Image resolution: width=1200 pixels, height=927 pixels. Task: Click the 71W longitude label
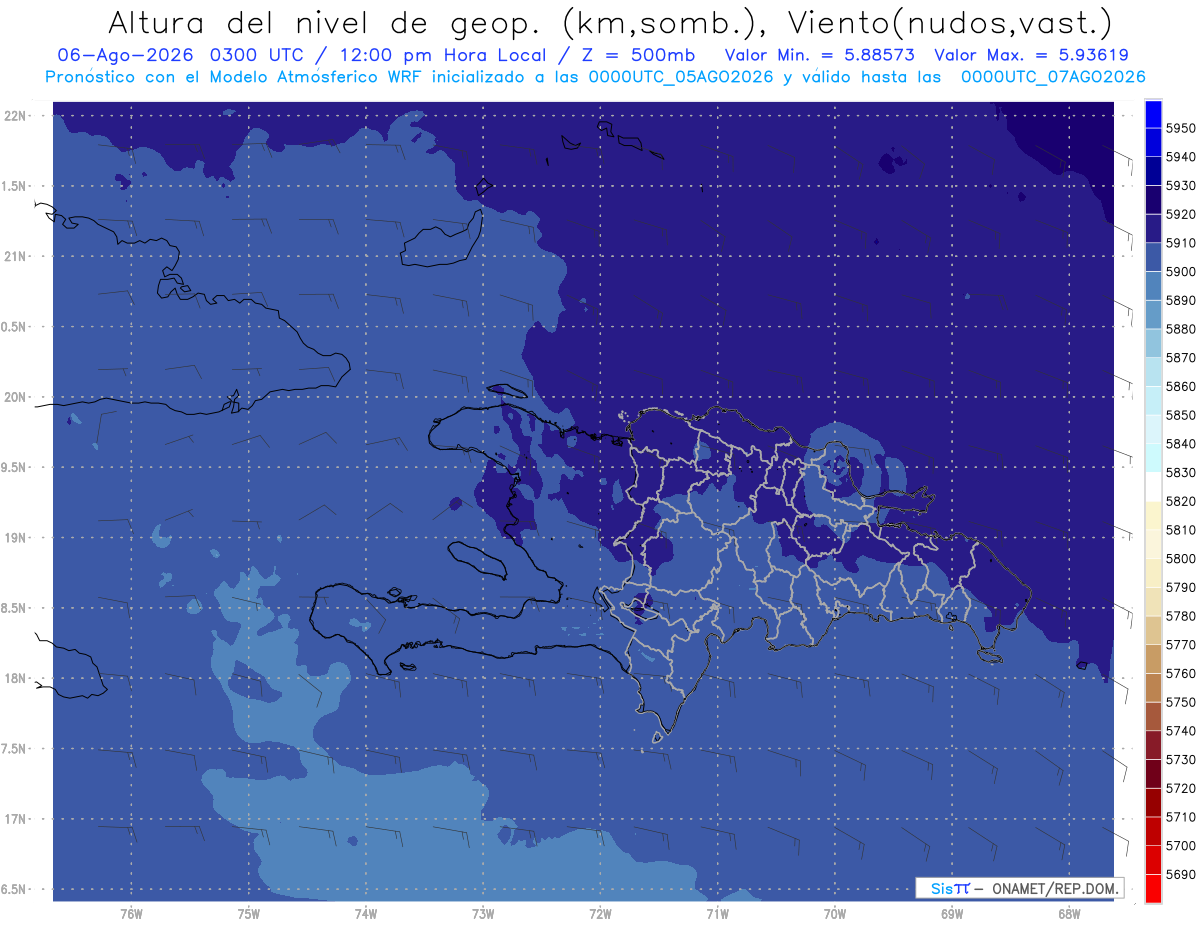(717, 914)
